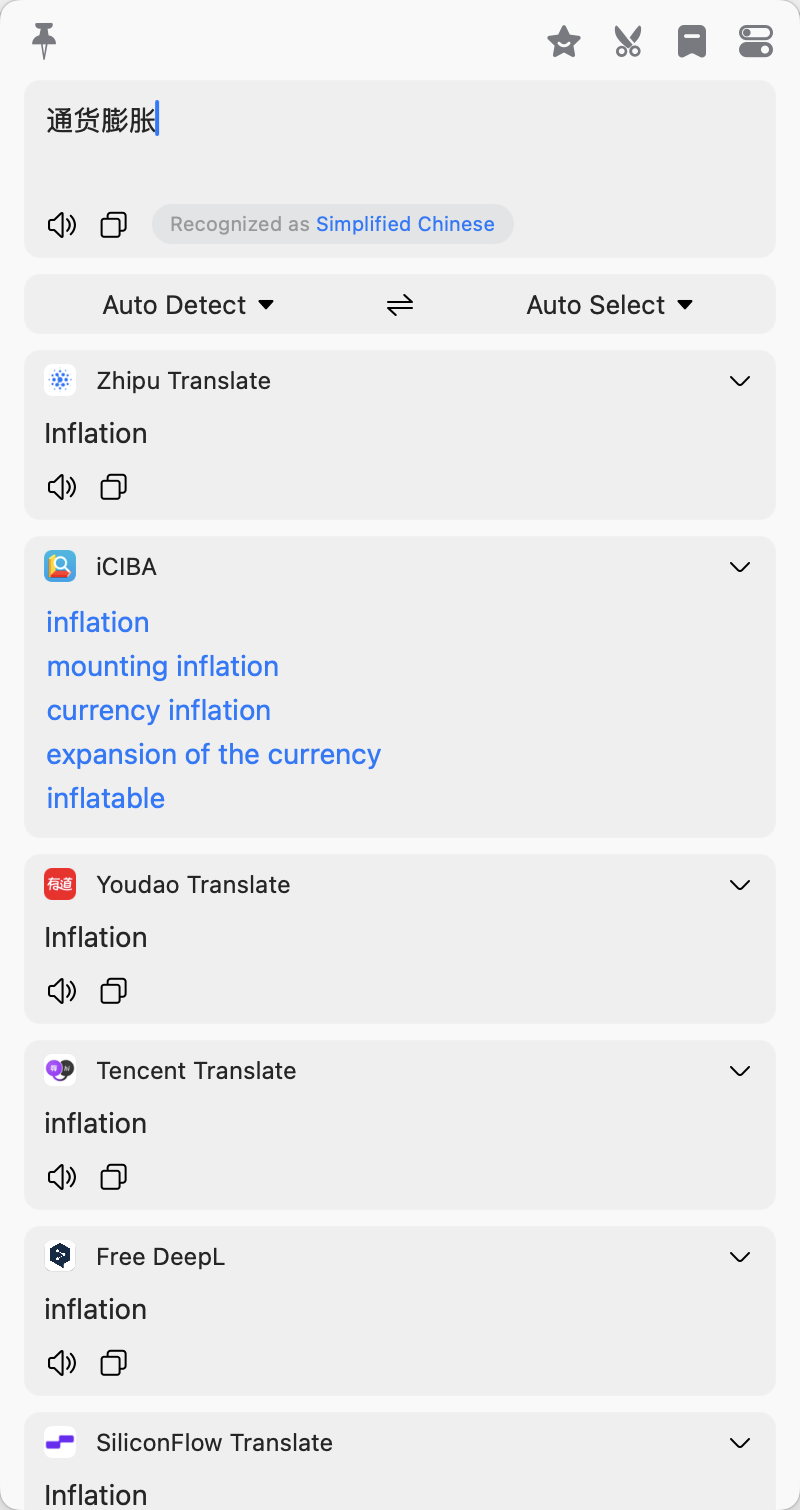This screenshot has height=1510, width=800.
Task: Play audio of the Chinese input text
Action: click(62, 225)
